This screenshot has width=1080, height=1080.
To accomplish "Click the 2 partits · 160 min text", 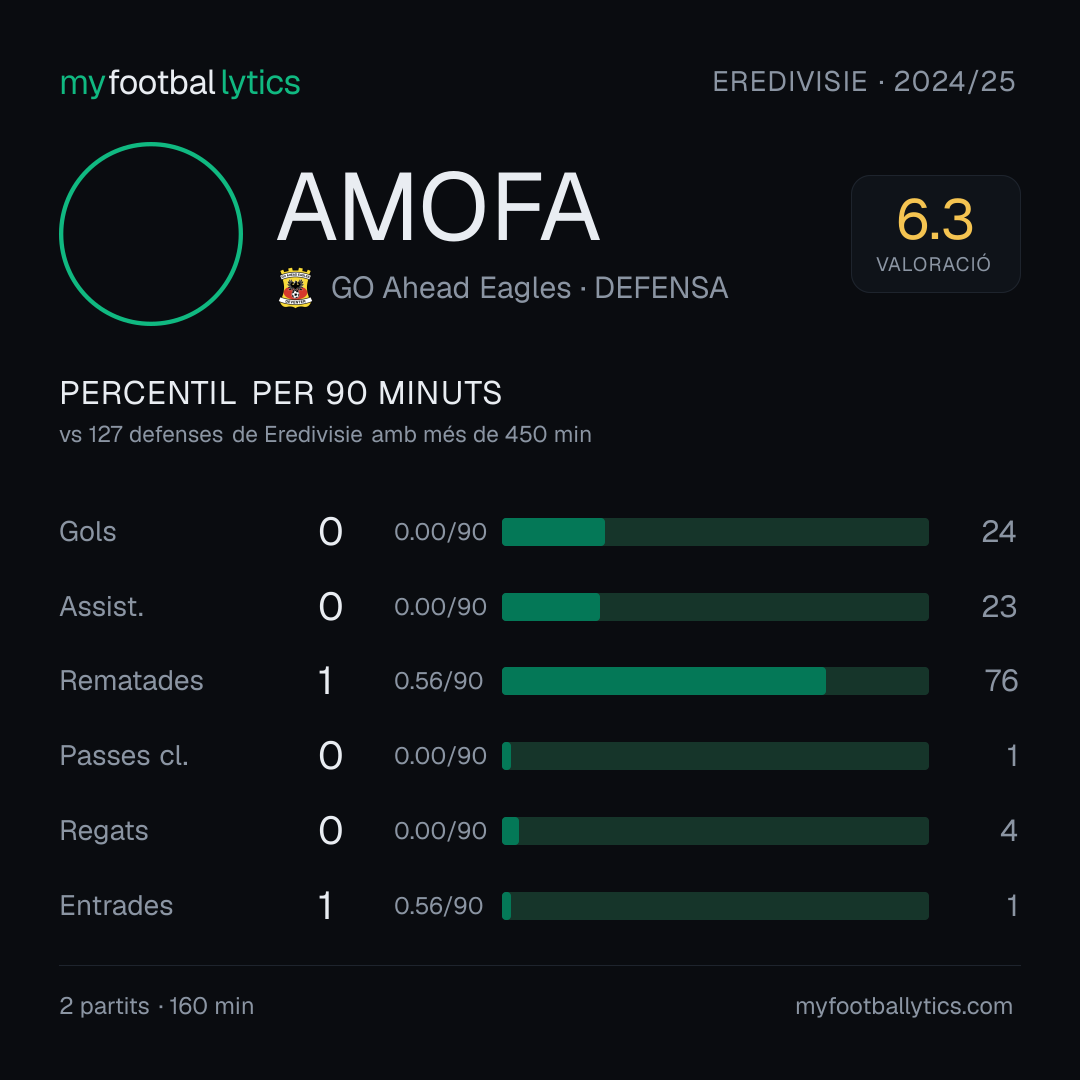I will pos(156,1006).
